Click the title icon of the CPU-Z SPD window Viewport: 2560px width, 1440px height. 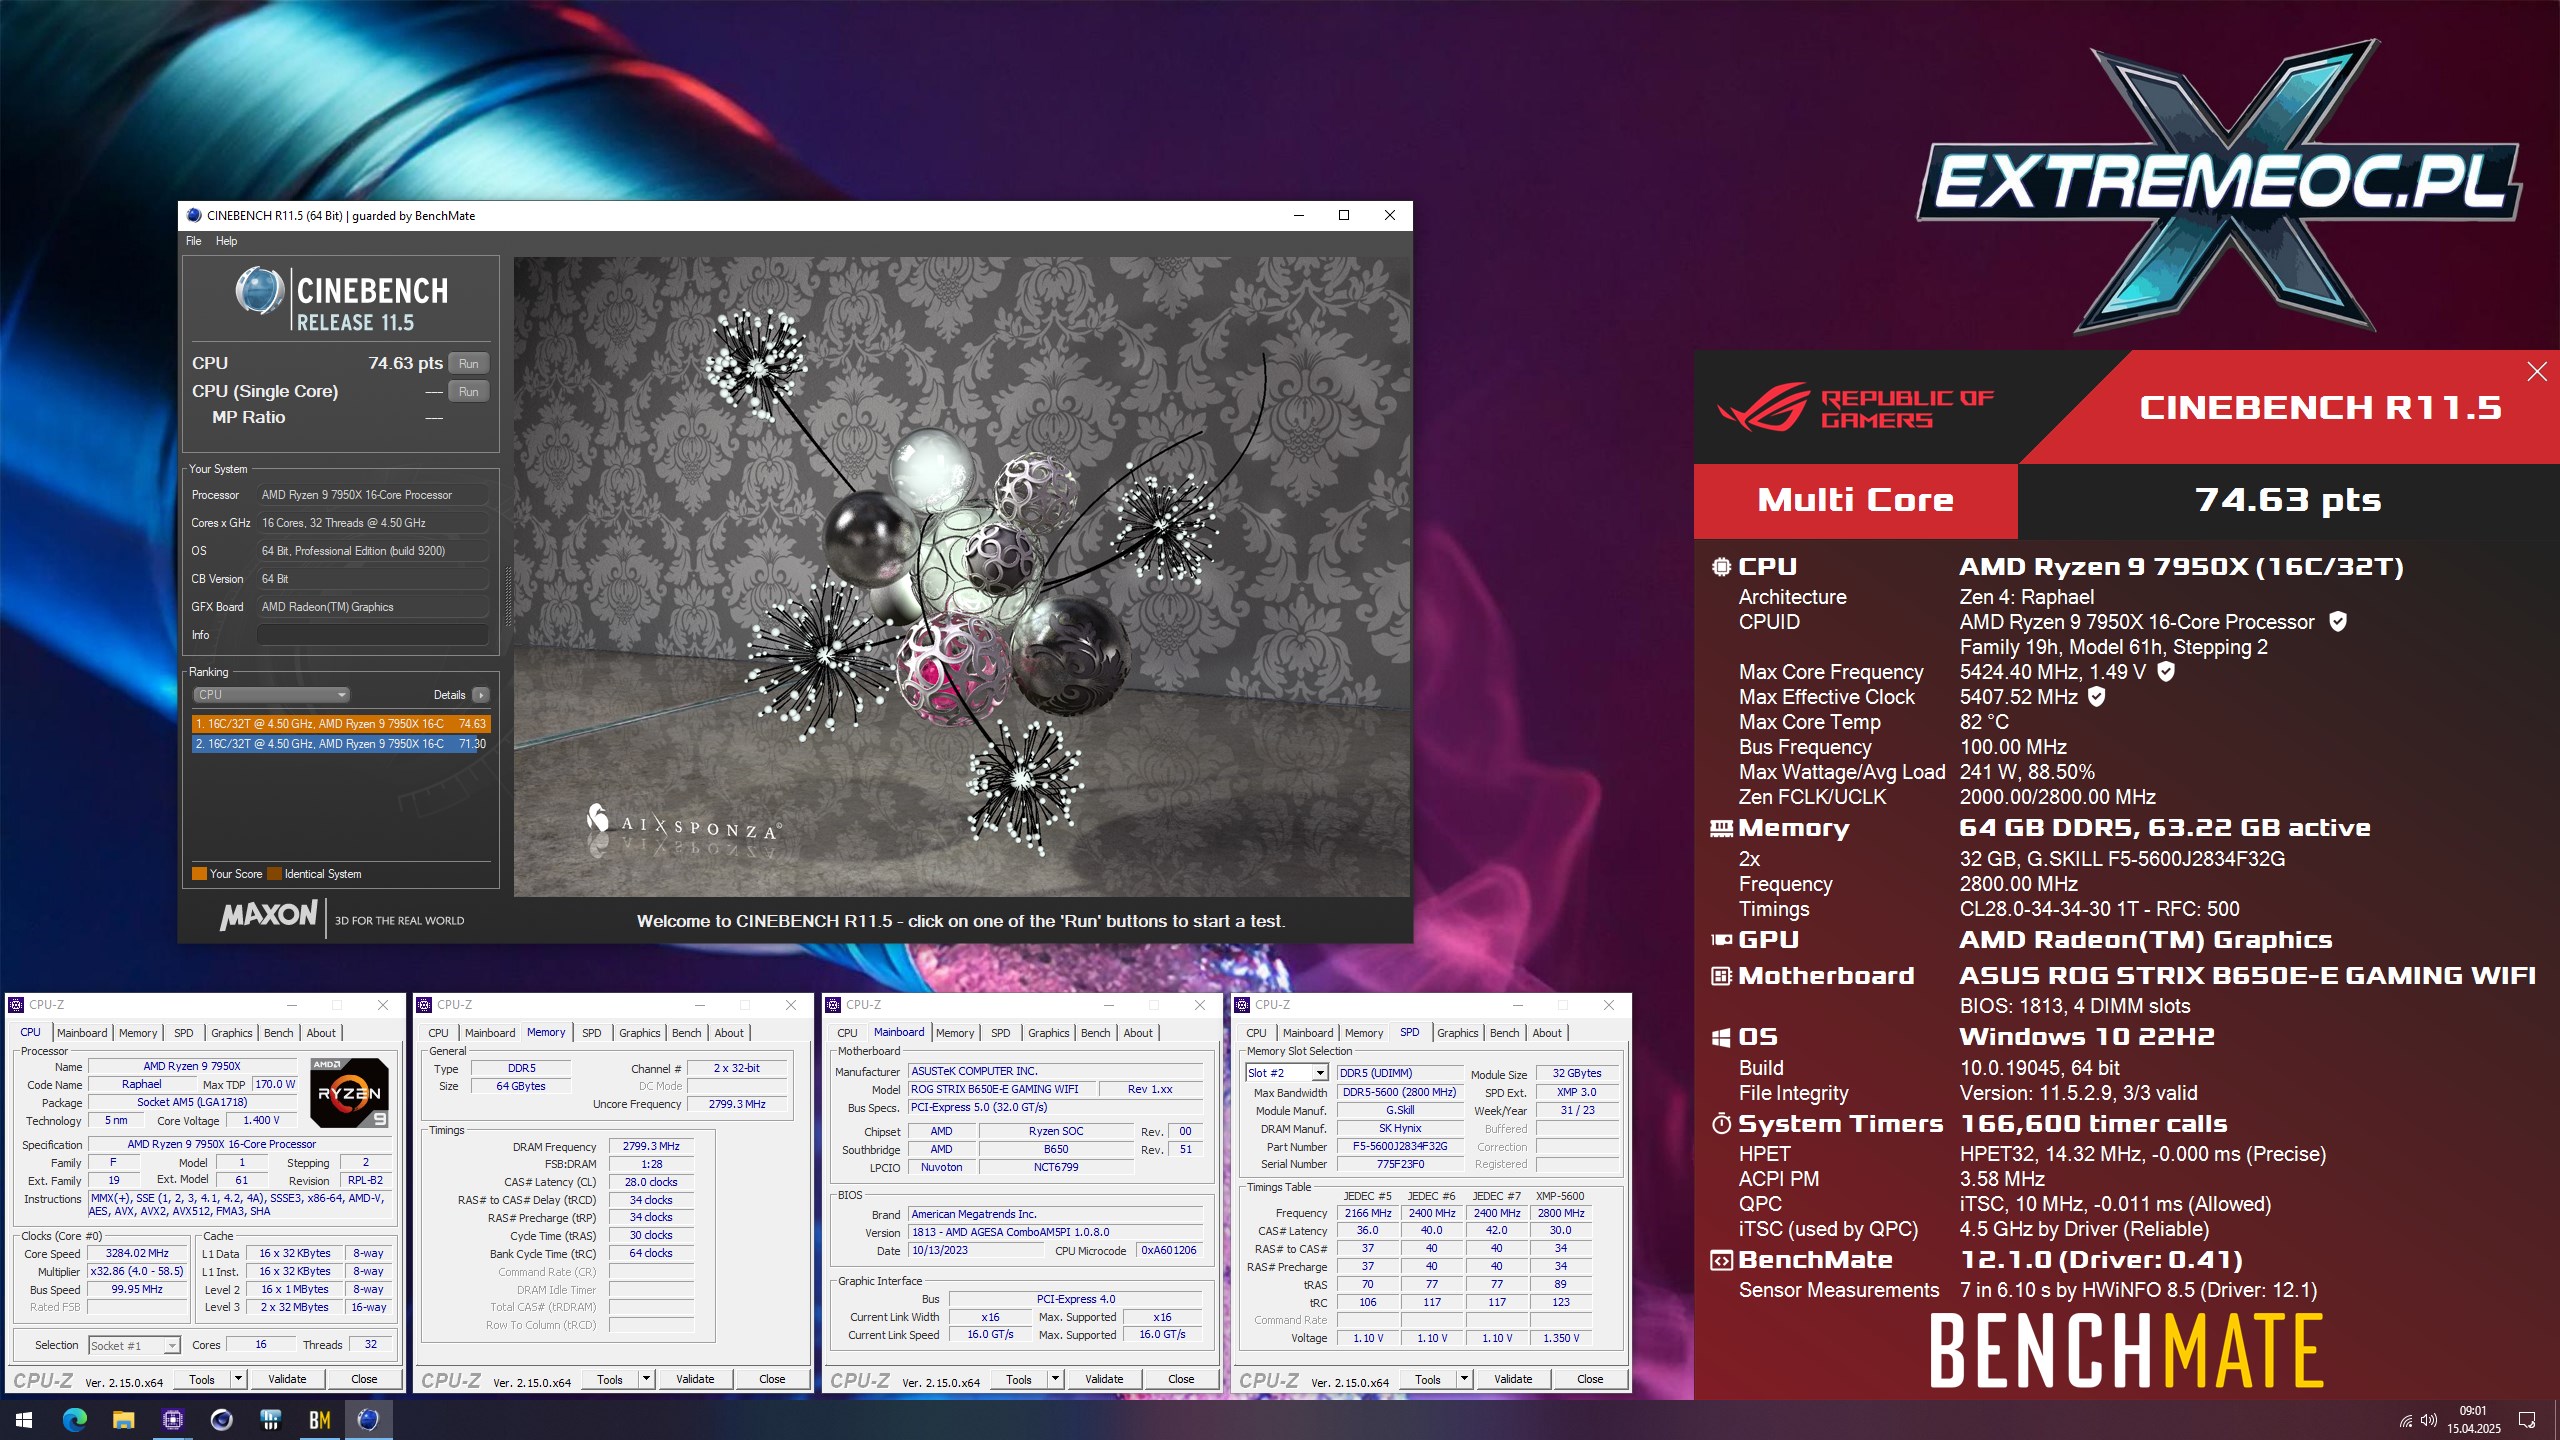click(1242, 1005)
